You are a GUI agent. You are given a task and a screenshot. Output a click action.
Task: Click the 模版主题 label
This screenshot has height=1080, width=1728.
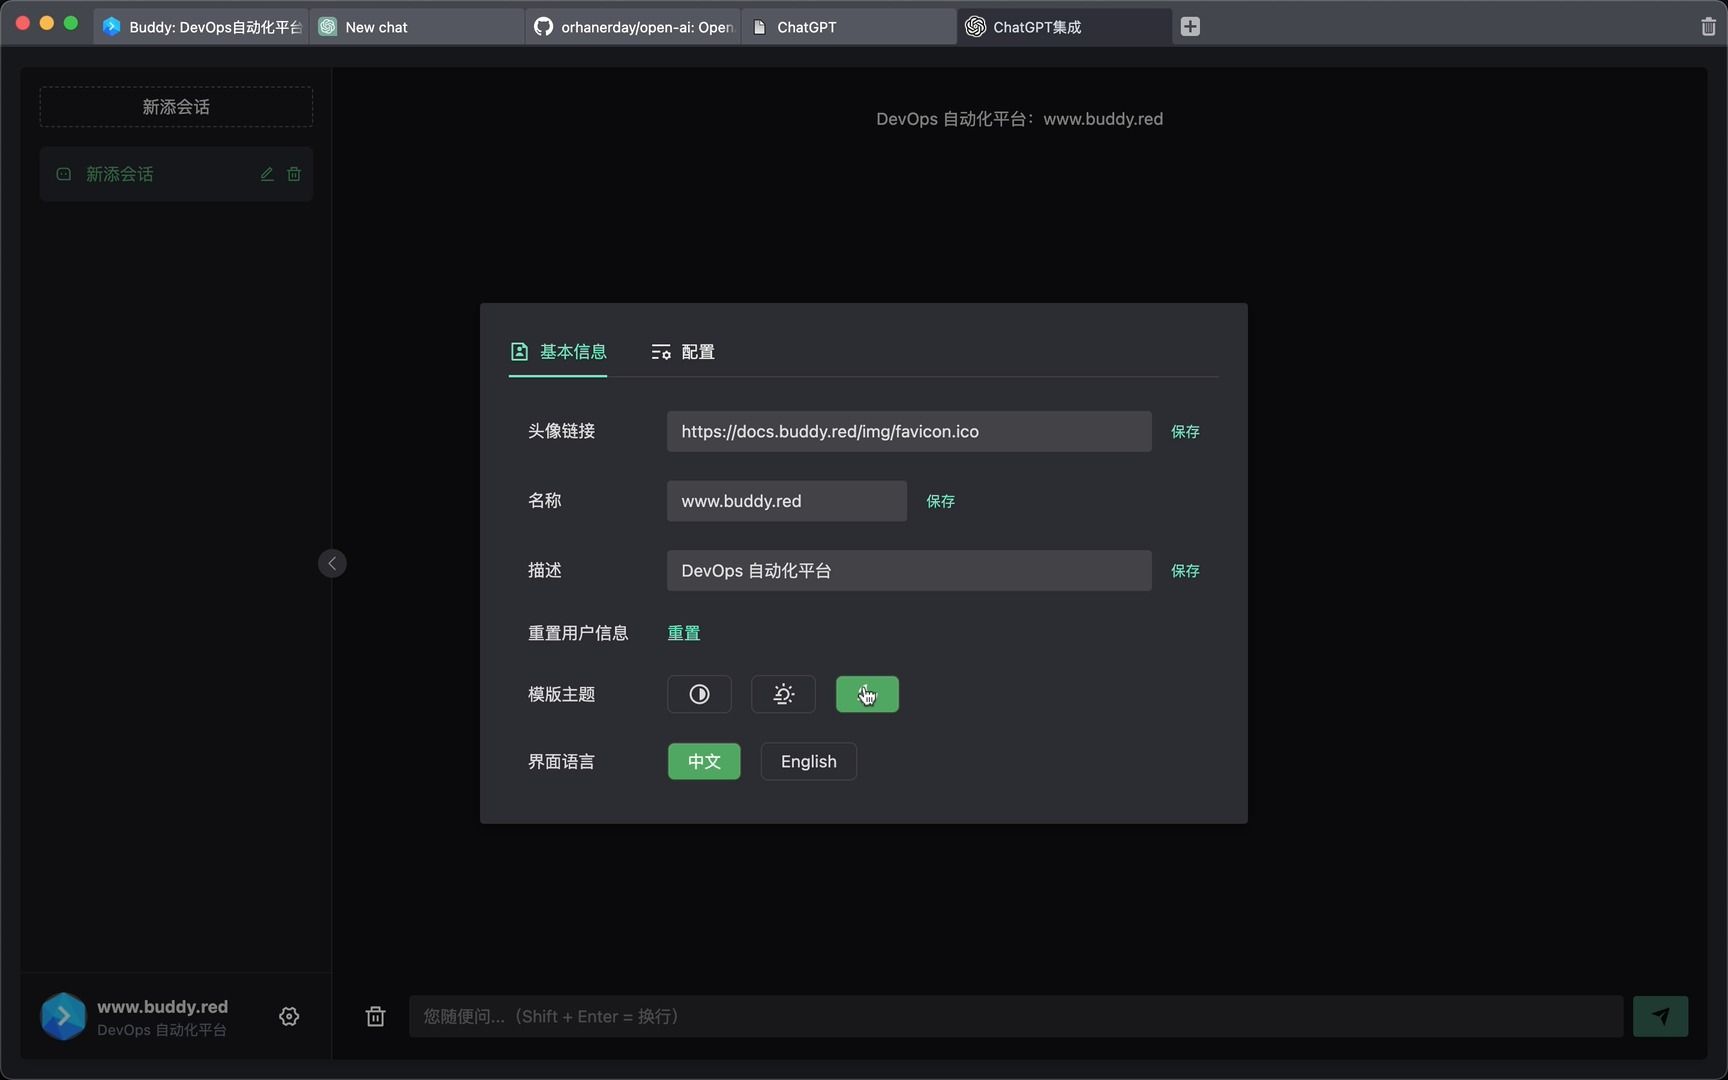click(562, 694)
